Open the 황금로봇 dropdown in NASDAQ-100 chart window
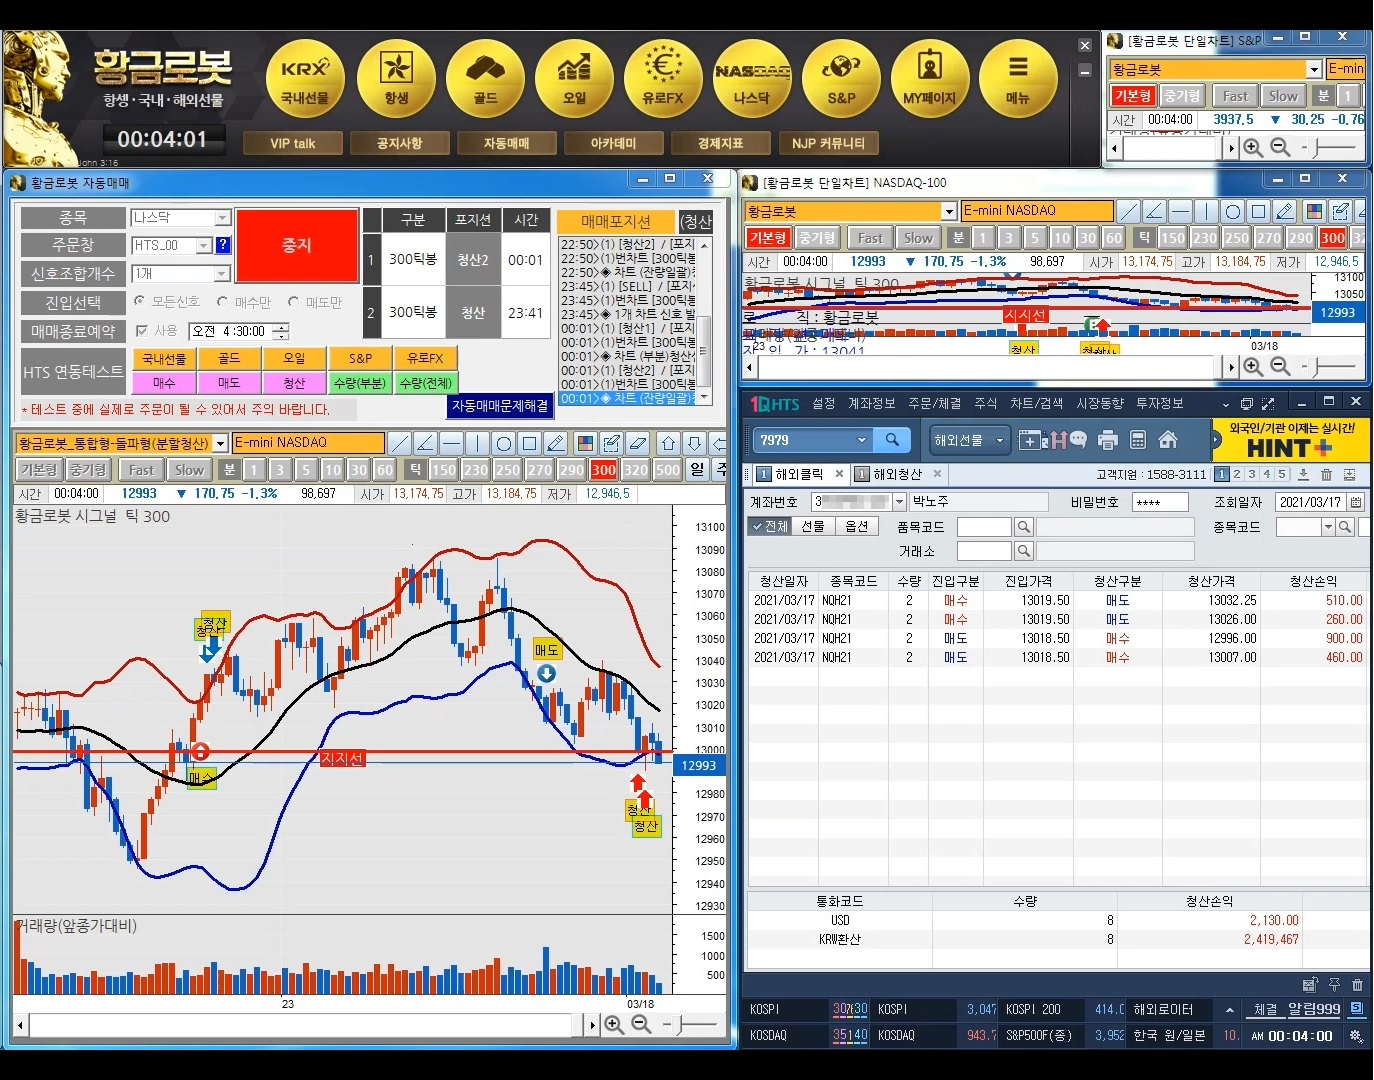Screen dimensions: 1374x1080 tap(949, 211)
